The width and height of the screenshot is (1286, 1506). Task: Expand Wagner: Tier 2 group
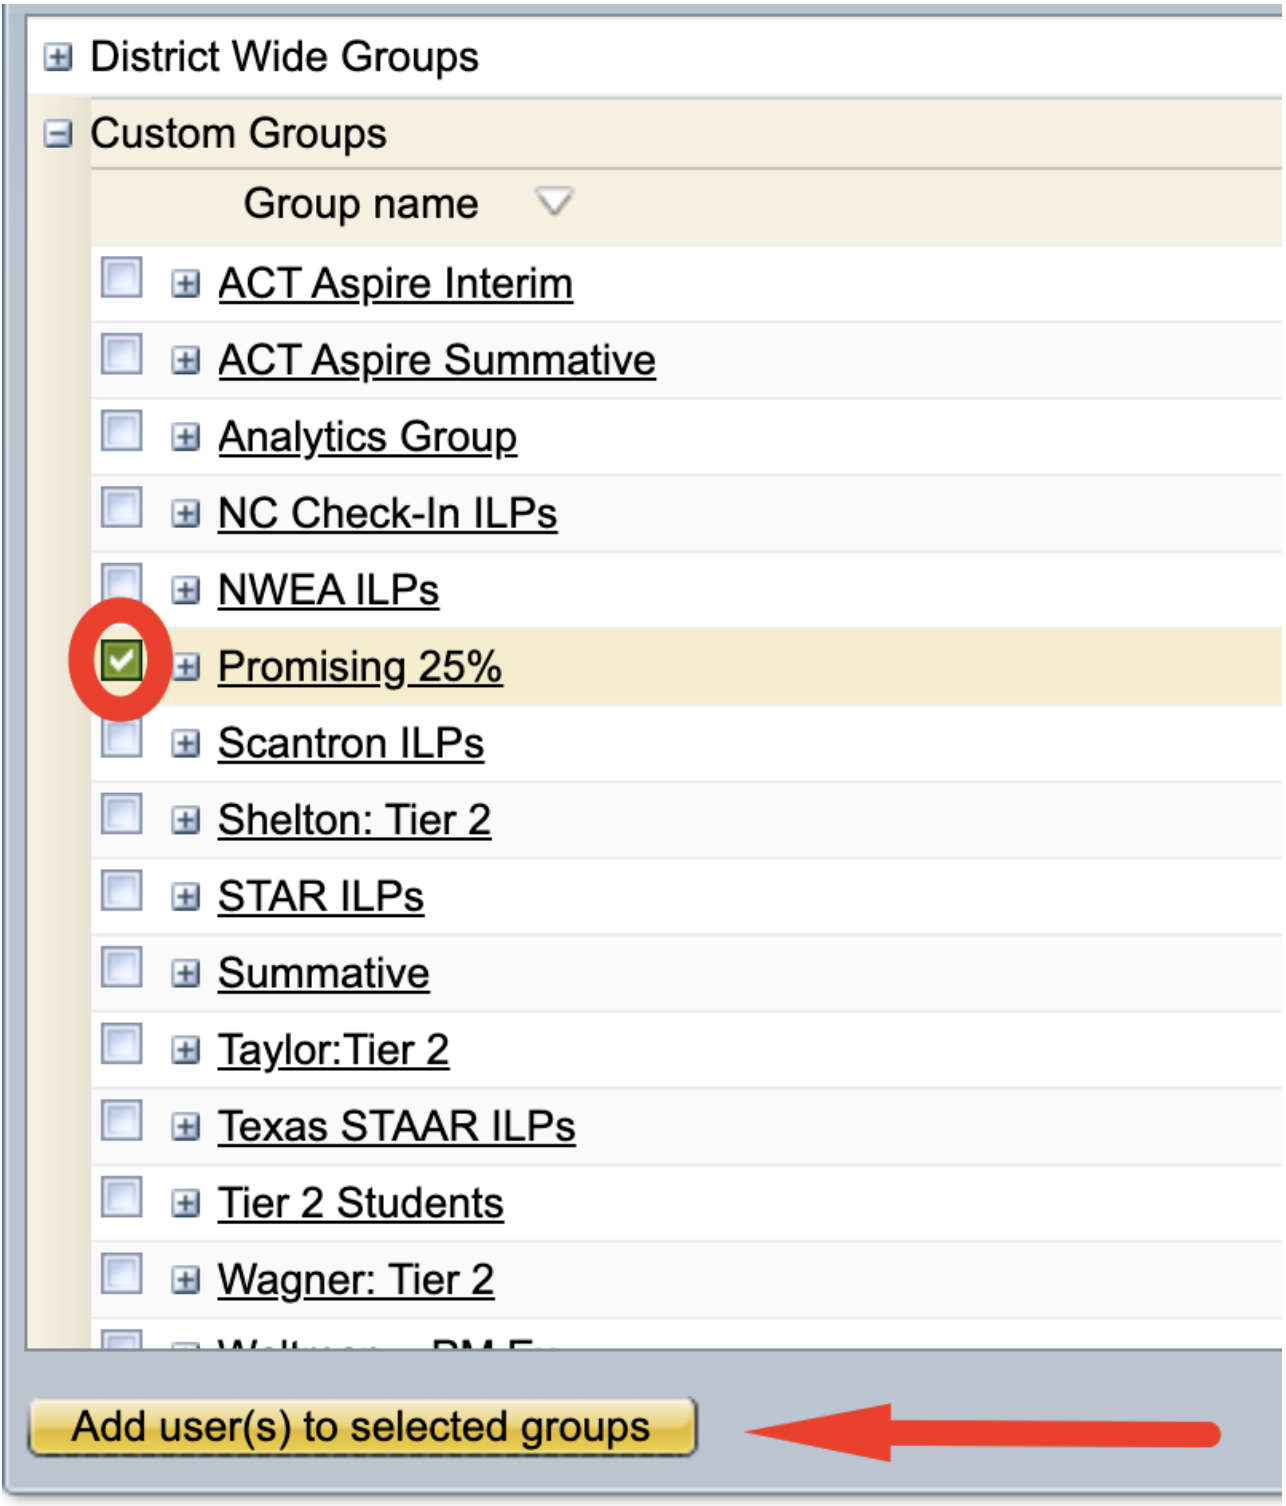[186, 1280]
